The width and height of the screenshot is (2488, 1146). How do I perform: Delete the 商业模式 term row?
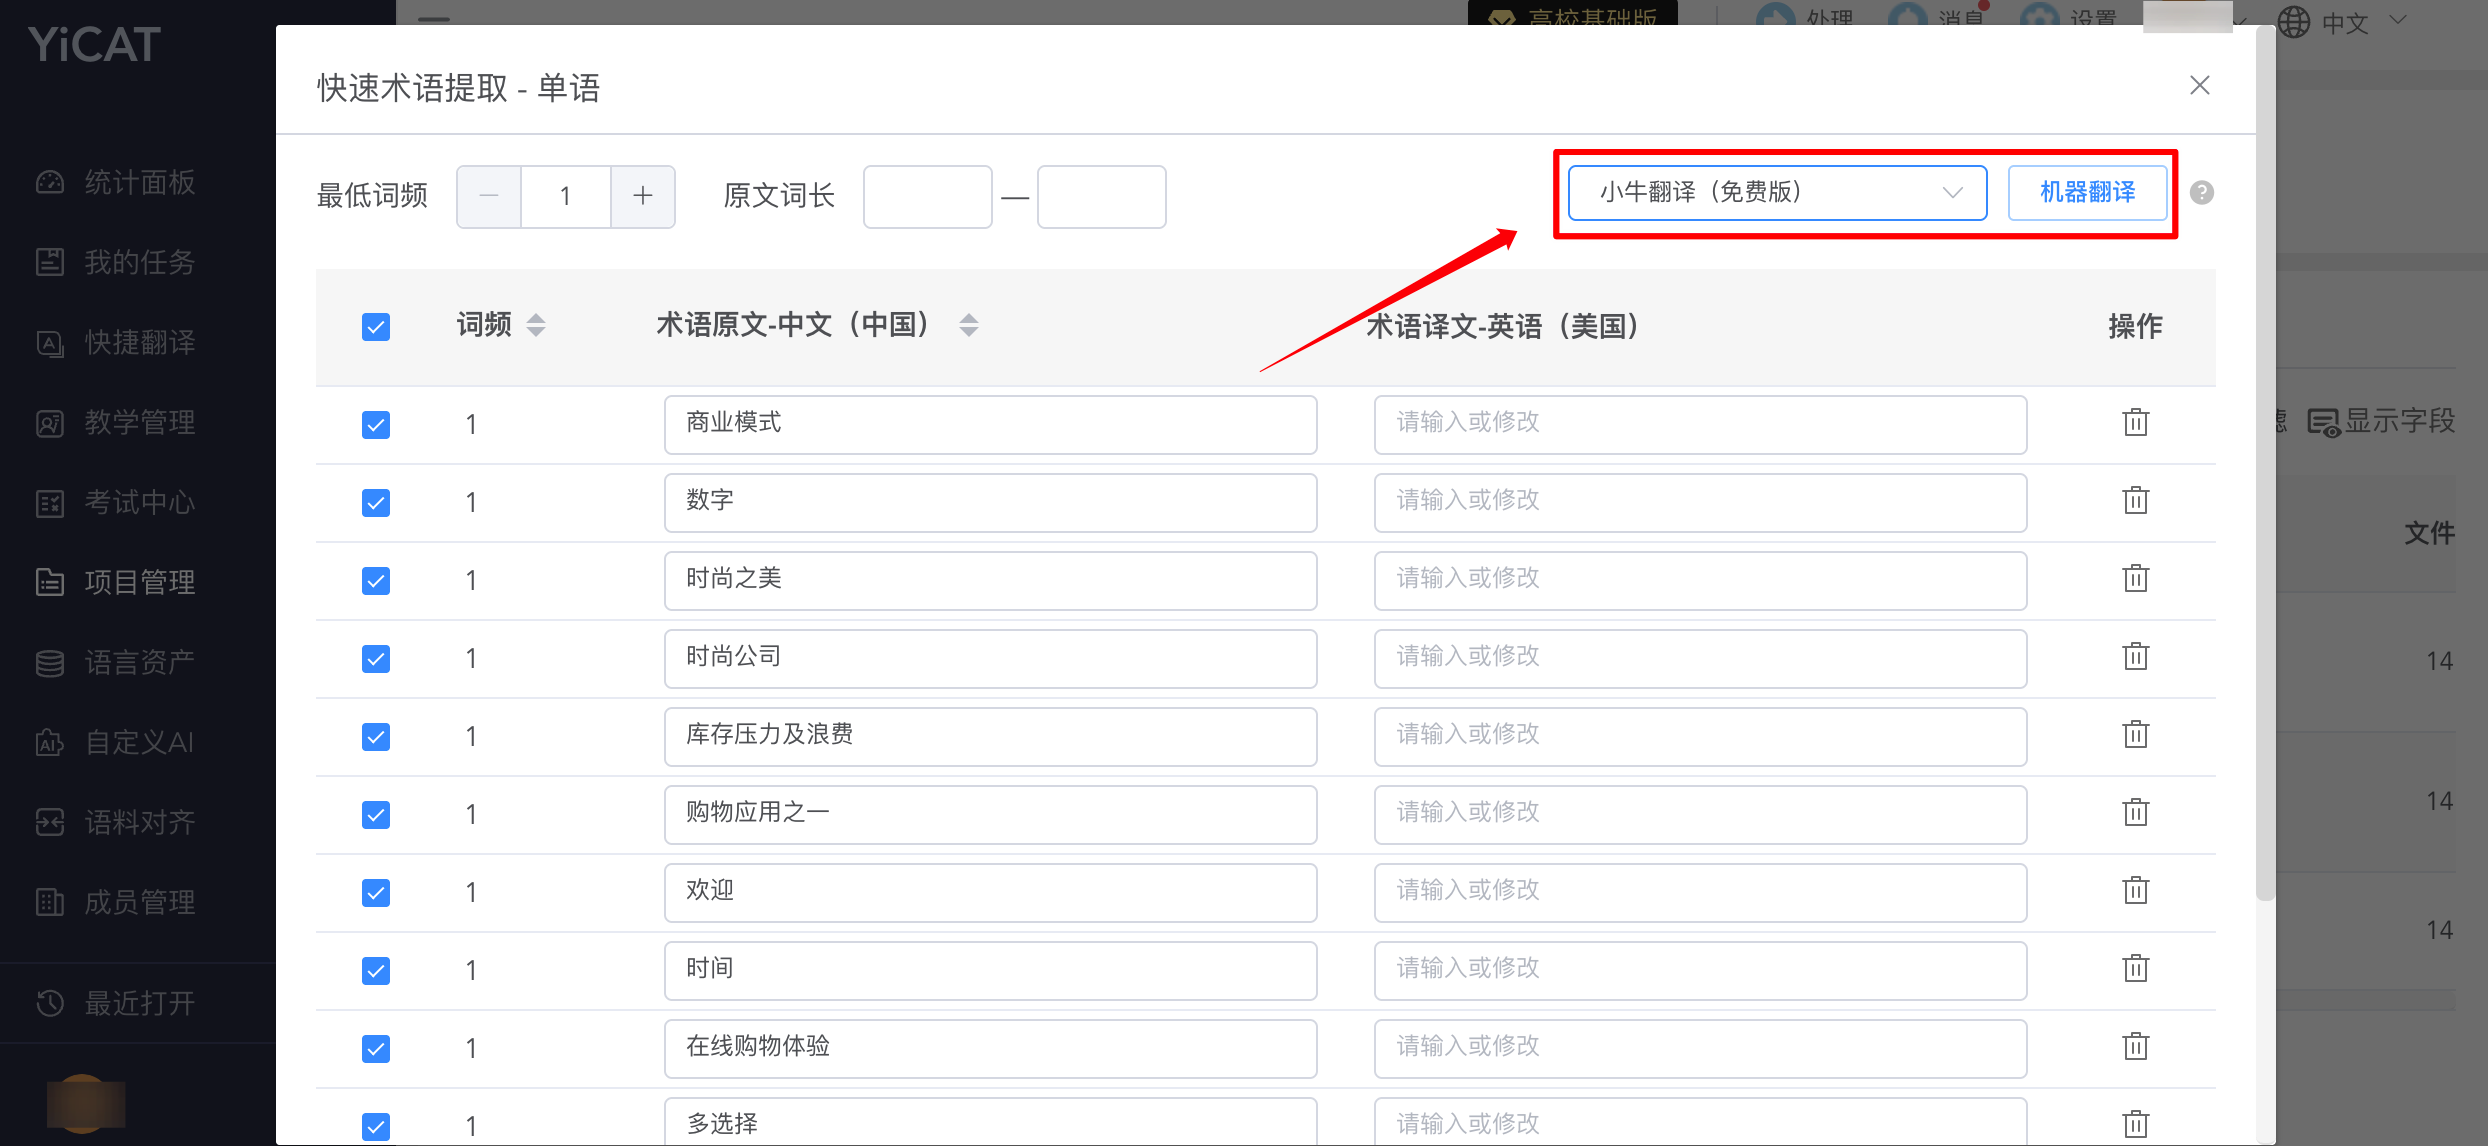click(2135, 423)
